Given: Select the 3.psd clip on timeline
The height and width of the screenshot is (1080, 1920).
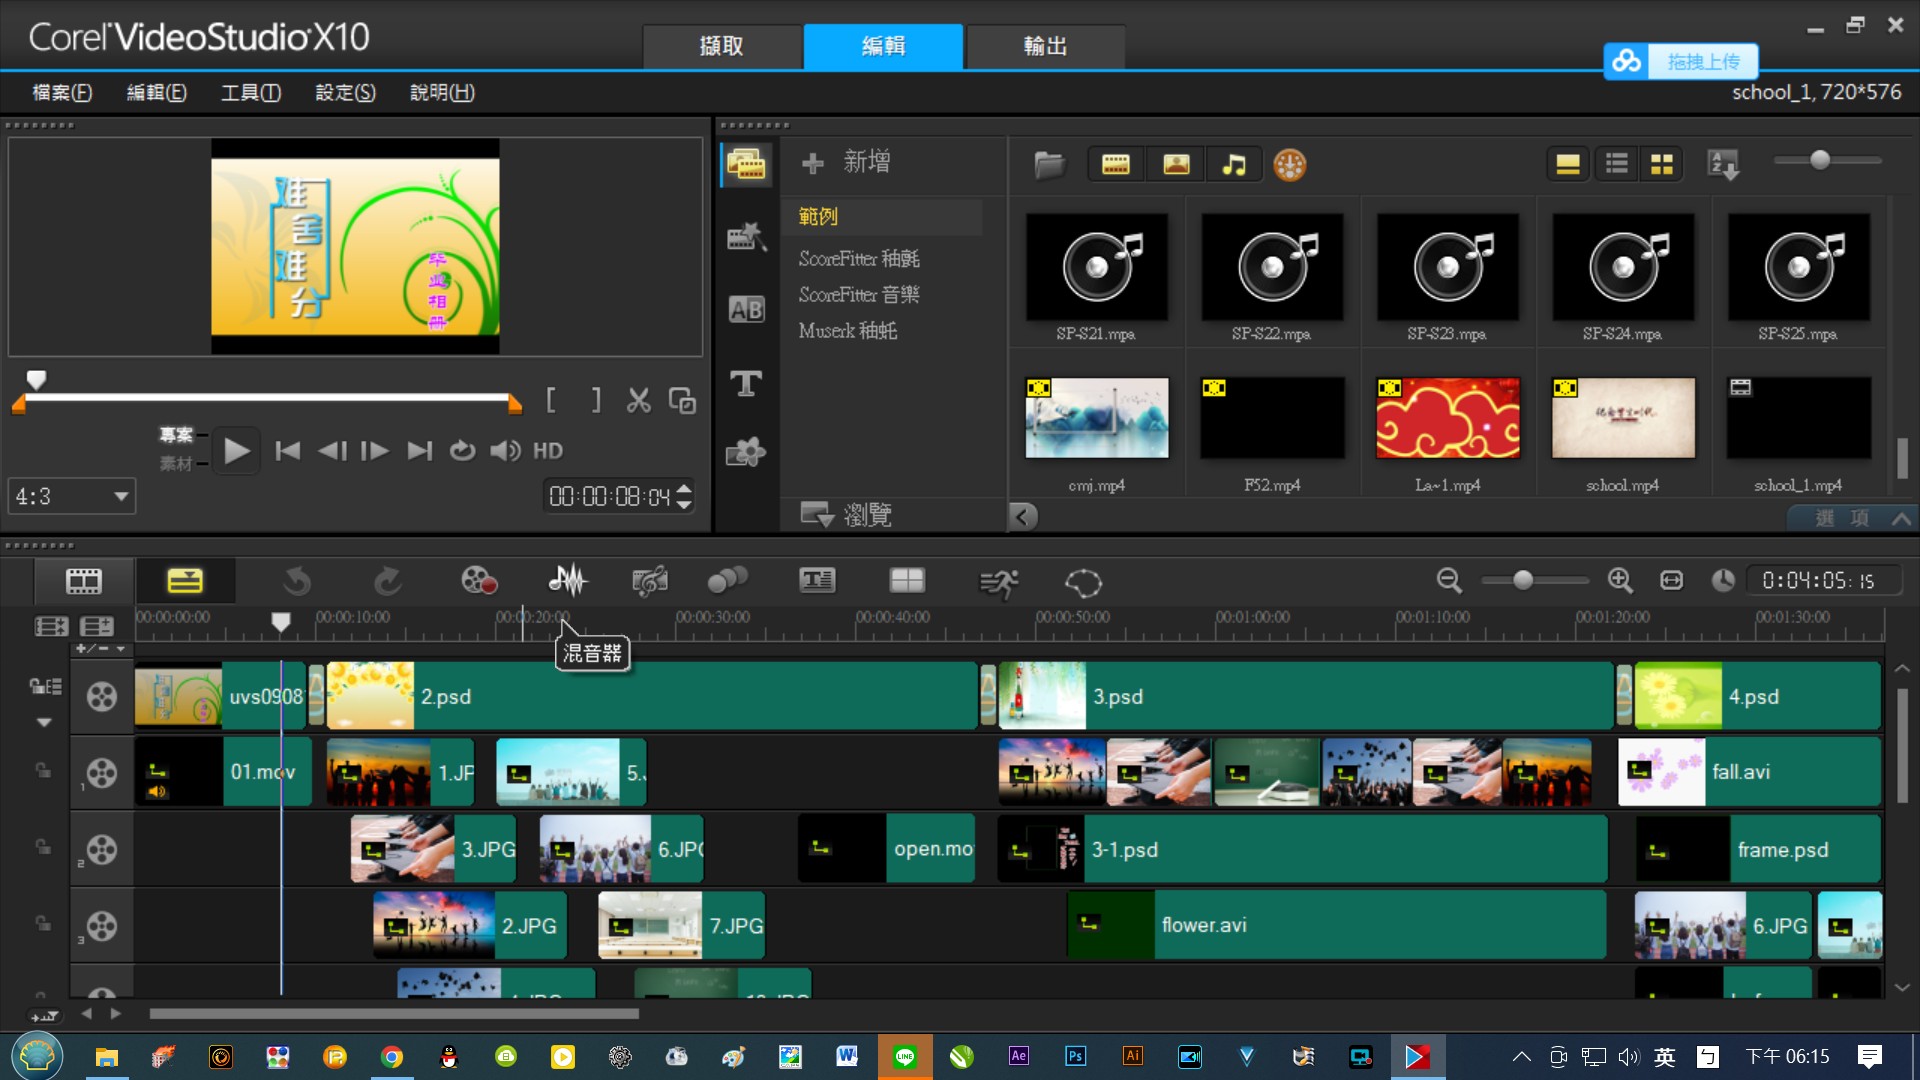Looking at the screenshot, I should pos(1306,697).
